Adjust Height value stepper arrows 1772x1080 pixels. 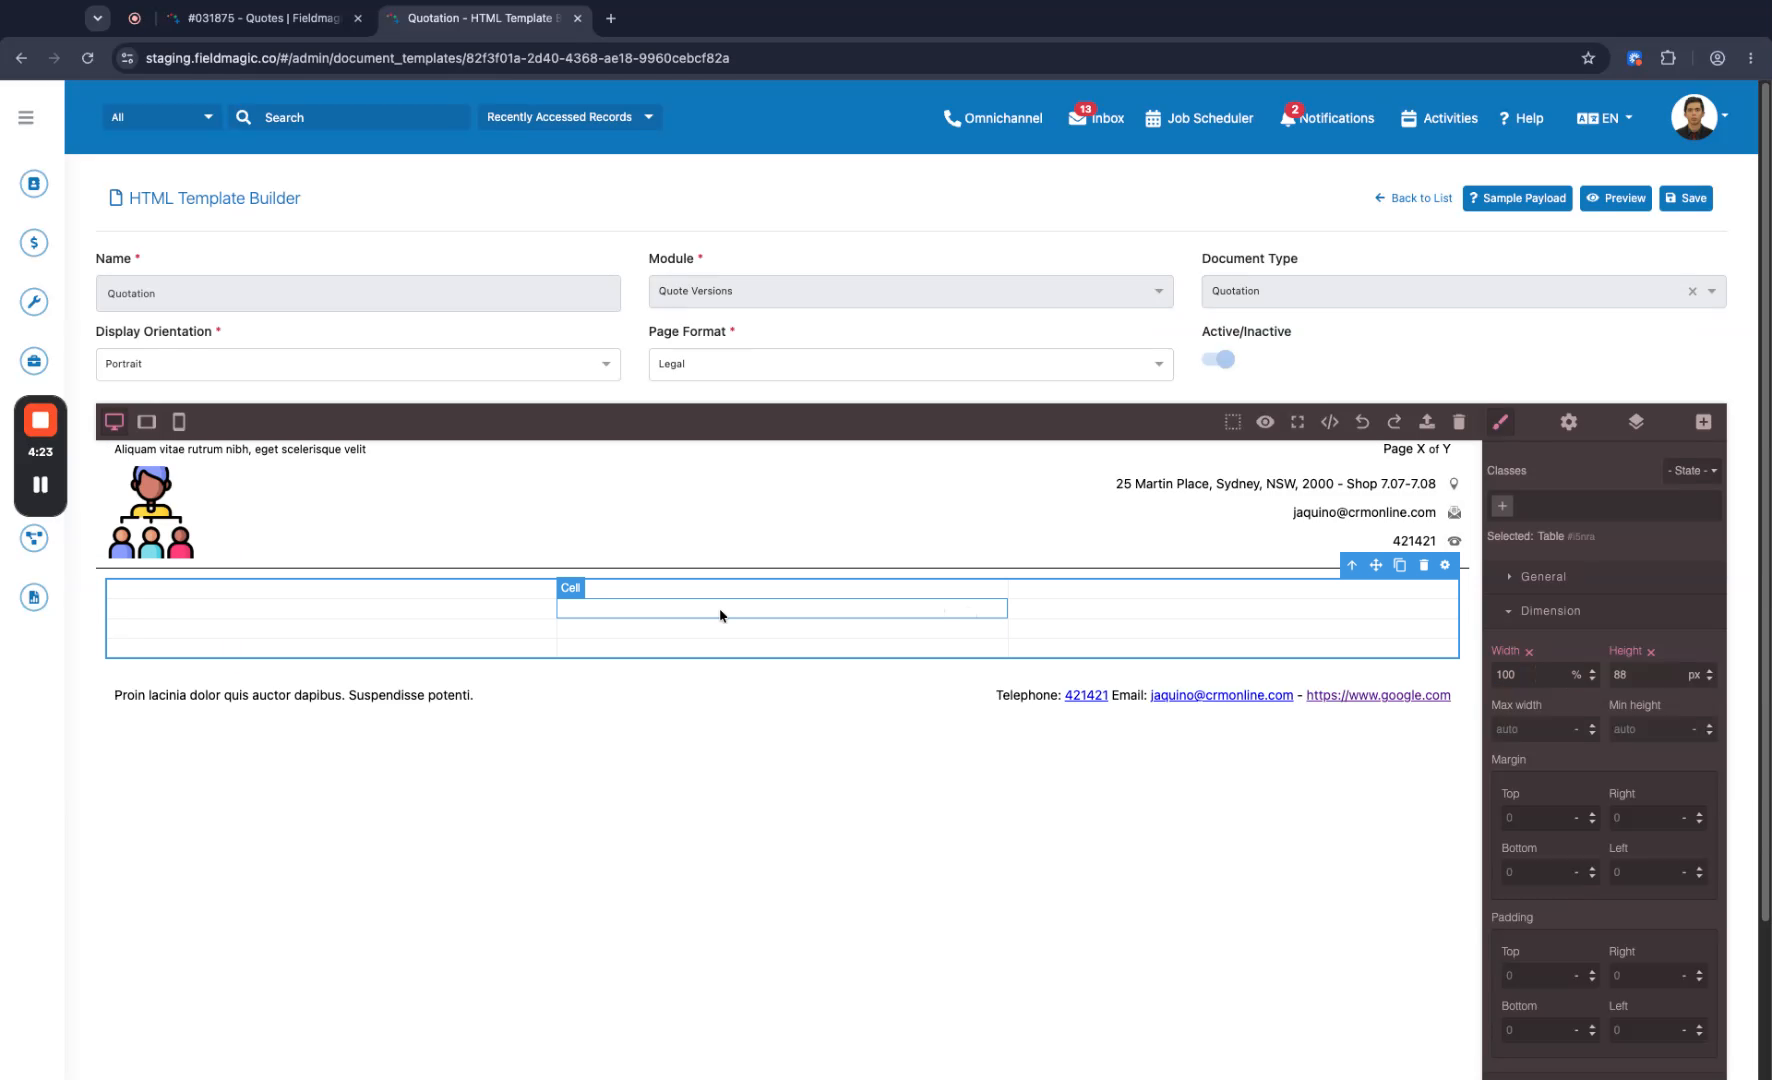[1709, 675]
